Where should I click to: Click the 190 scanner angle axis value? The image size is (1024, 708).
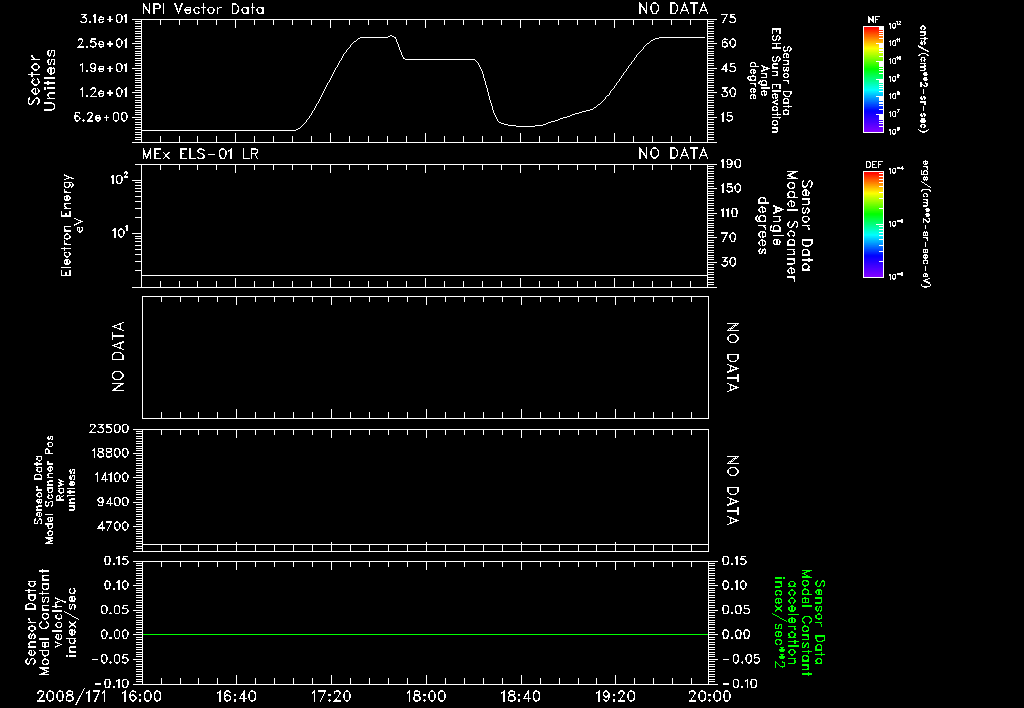point(731,164)
